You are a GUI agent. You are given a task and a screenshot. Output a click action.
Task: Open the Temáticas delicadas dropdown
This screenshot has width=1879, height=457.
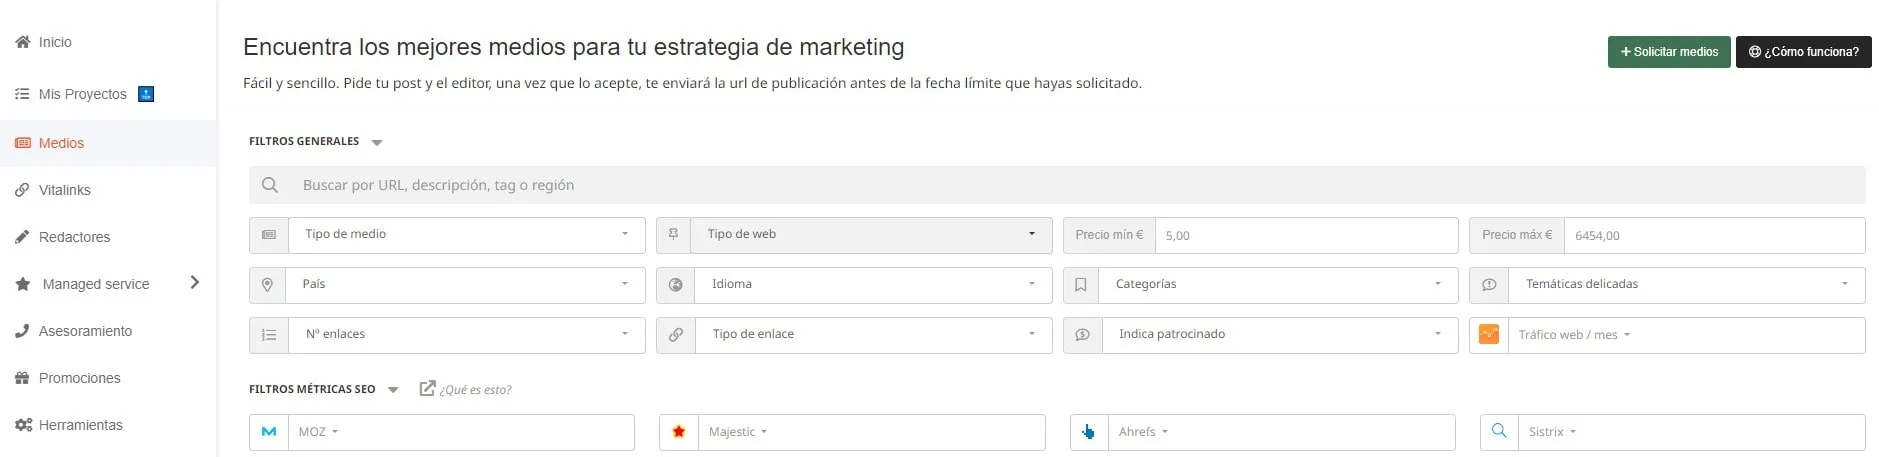pos(1686,285)
